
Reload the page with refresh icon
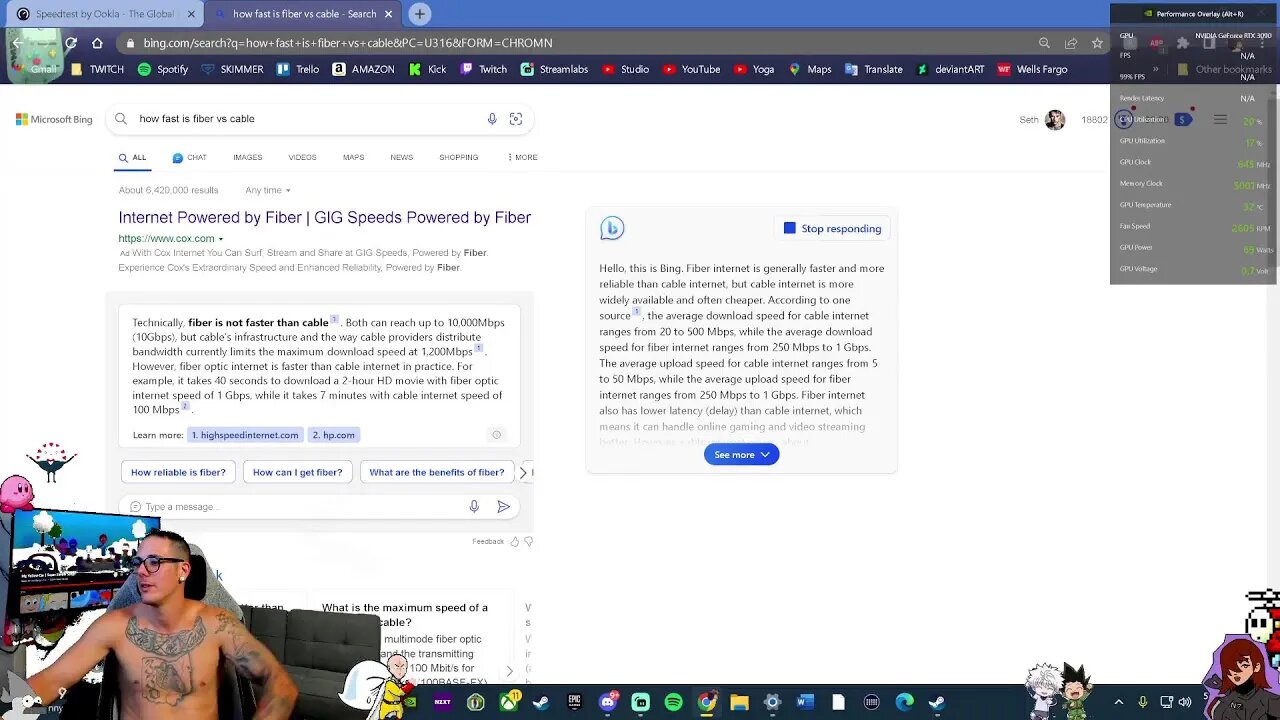71,43
